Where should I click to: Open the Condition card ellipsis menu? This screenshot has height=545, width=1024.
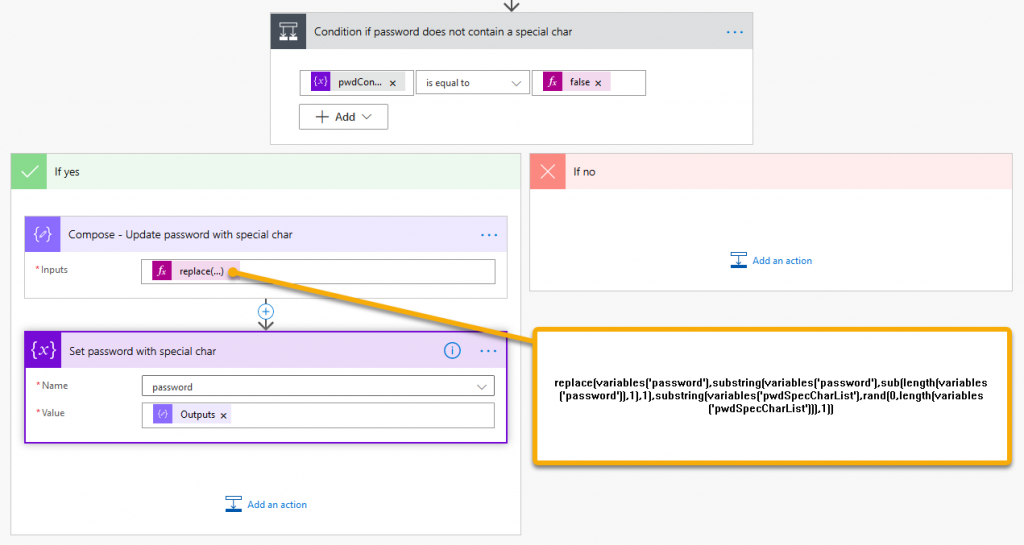point(735,32)
